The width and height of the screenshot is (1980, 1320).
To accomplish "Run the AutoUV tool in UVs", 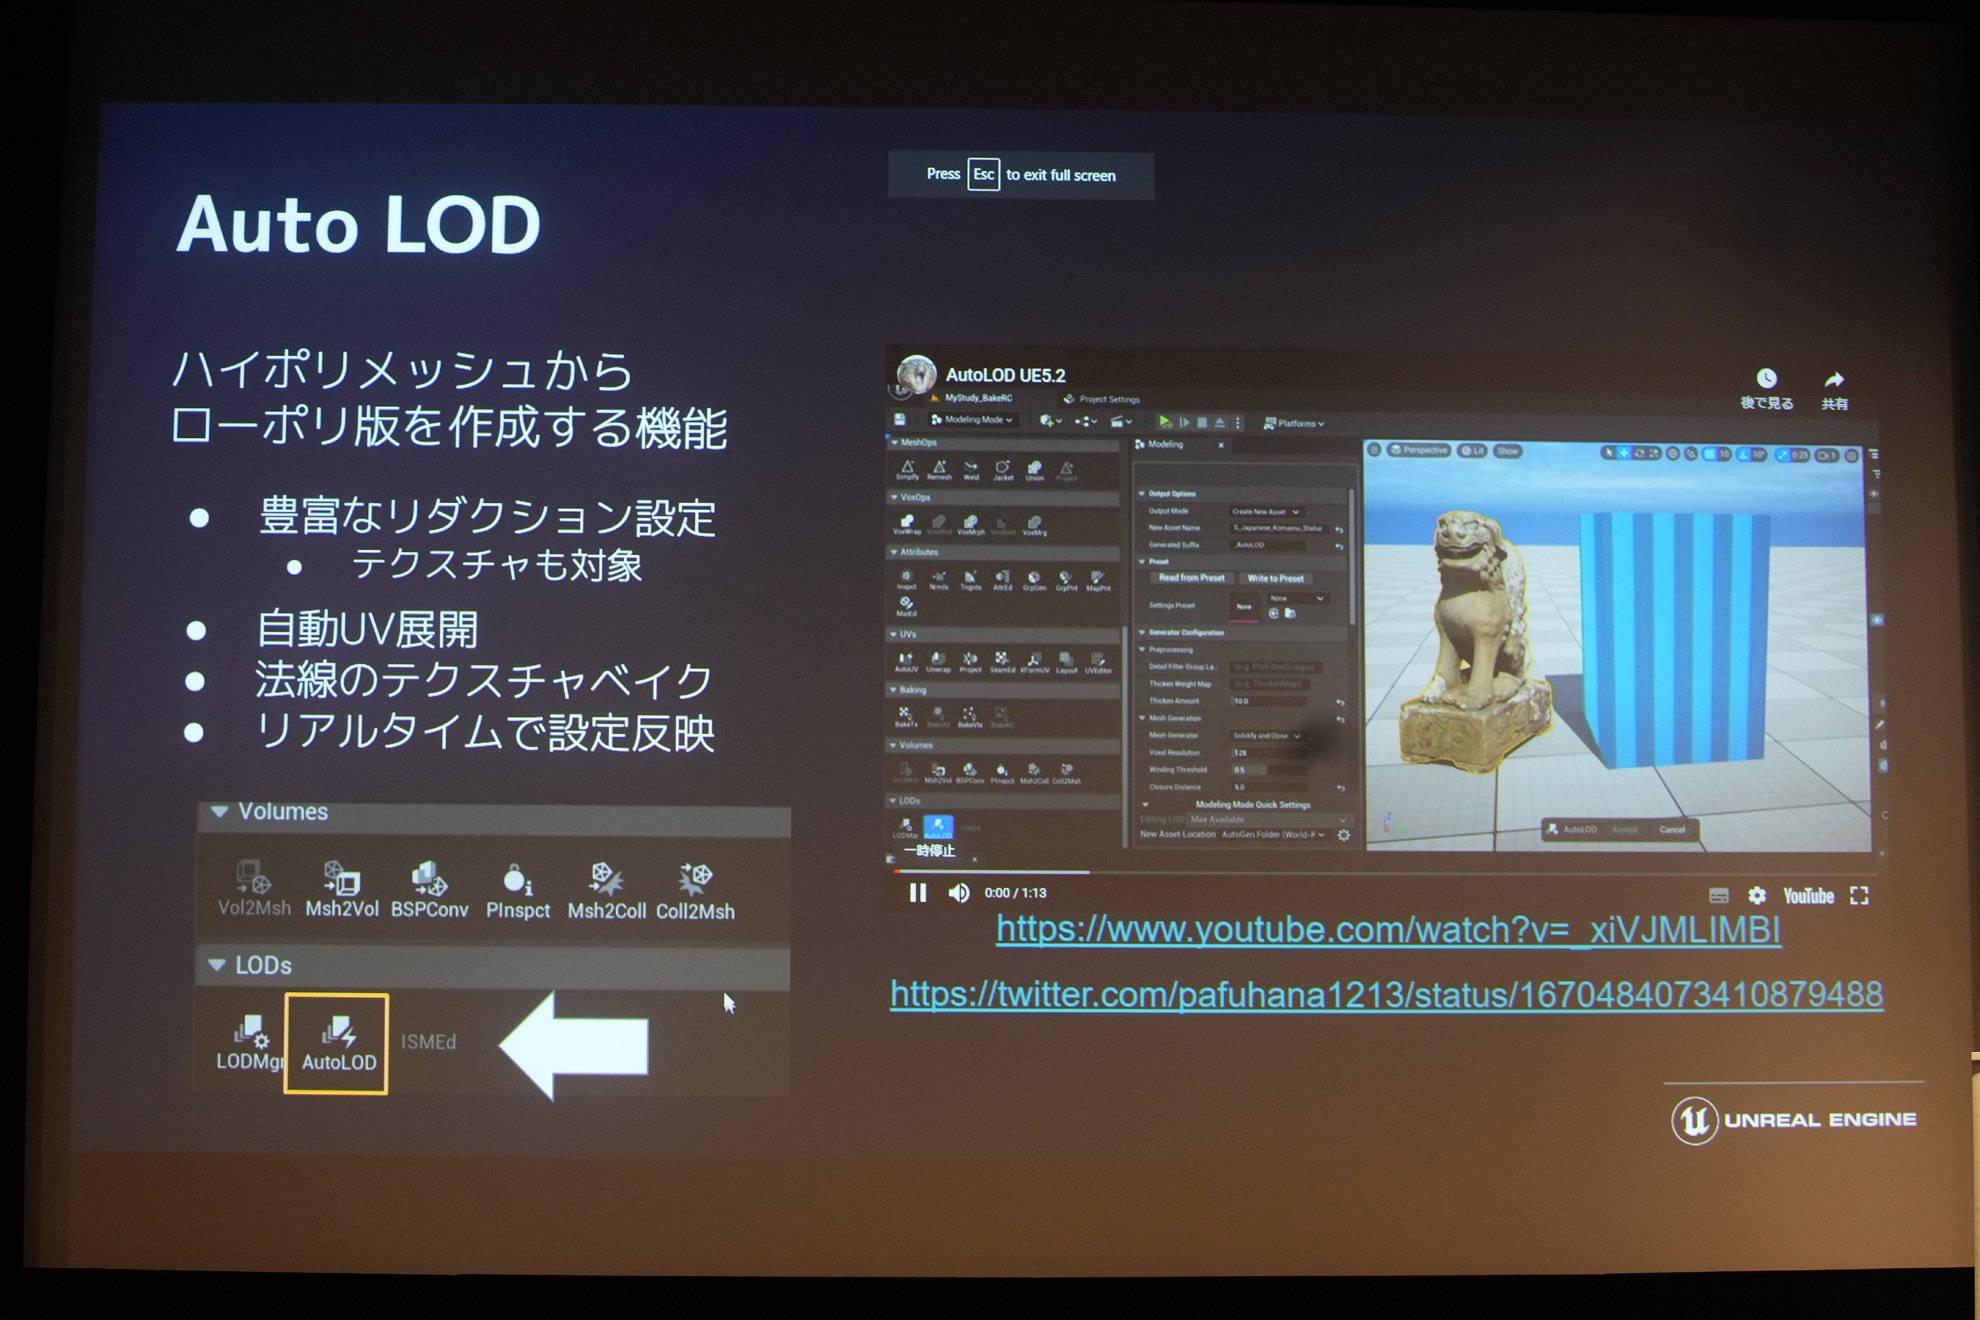I will pos(906,662).
